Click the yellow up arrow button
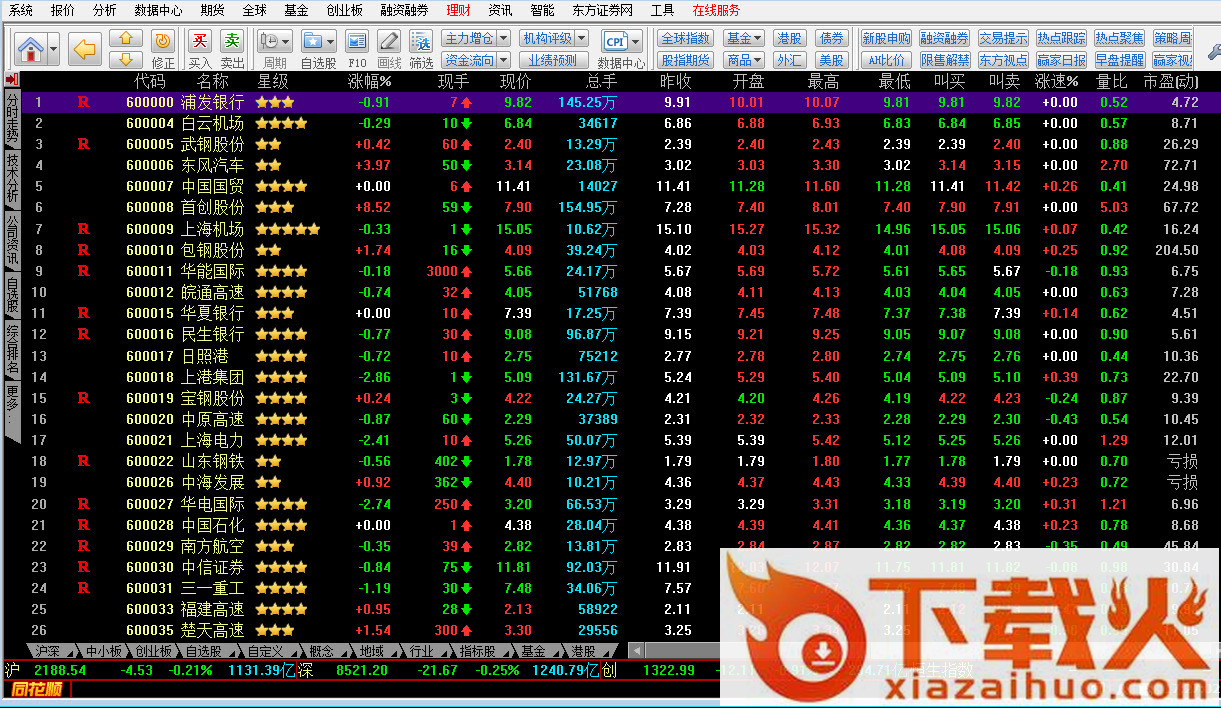 pos(125,39)
